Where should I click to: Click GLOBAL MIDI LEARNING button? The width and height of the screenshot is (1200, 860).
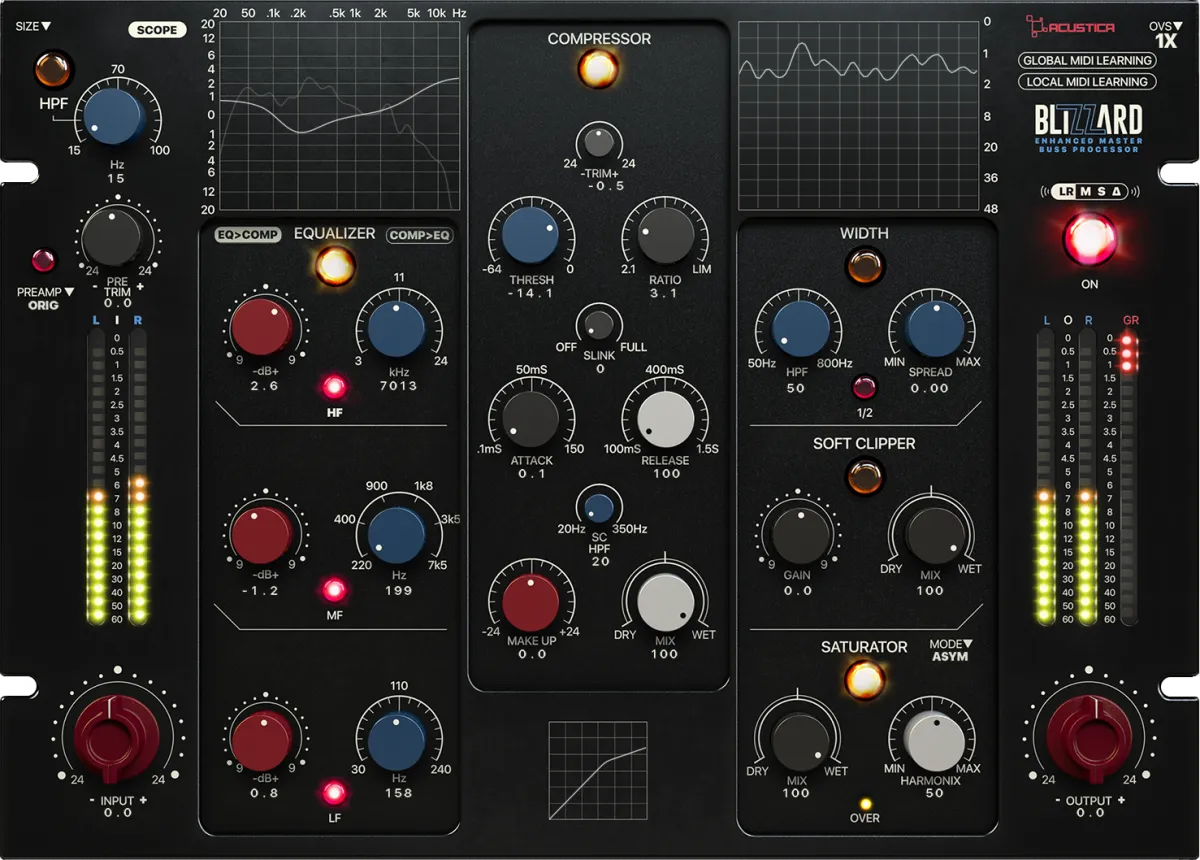[1087, 60]
